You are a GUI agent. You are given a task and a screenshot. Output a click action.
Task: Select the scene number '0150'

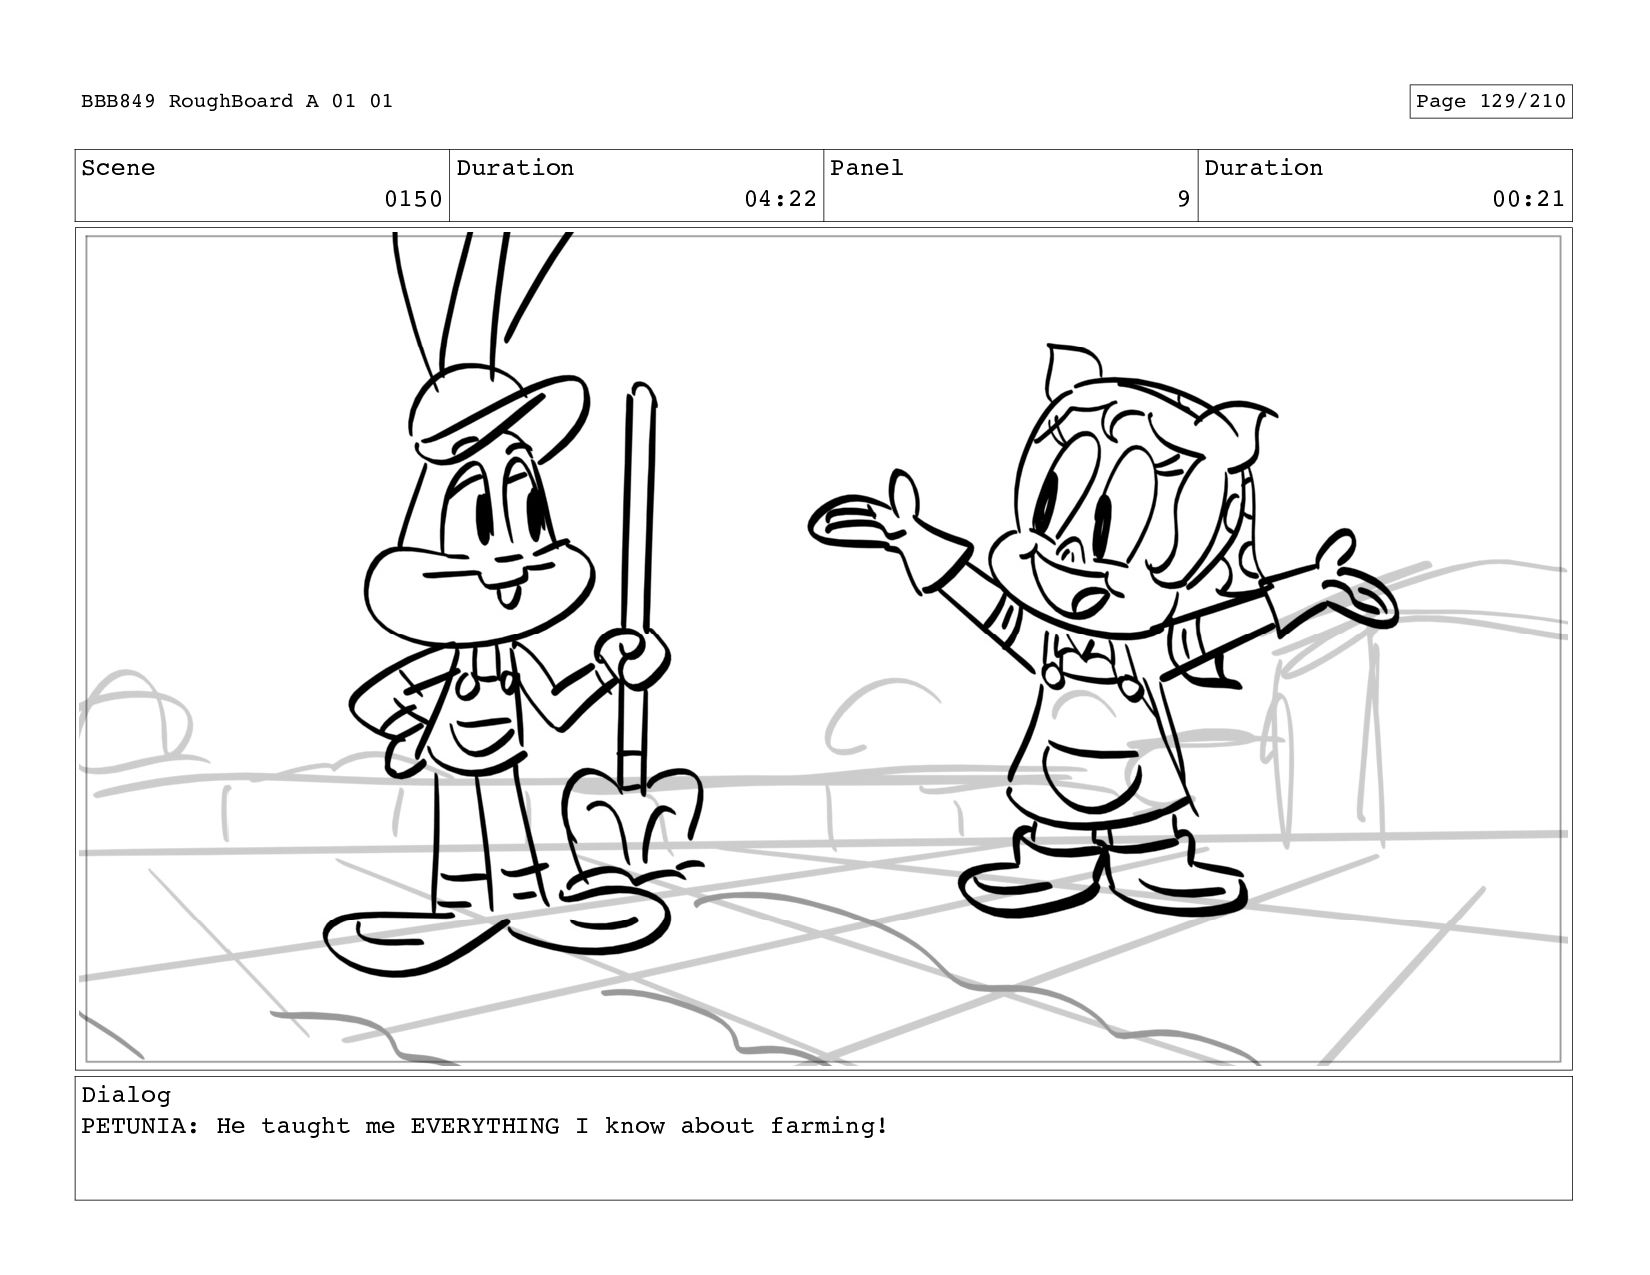point(413,199)
